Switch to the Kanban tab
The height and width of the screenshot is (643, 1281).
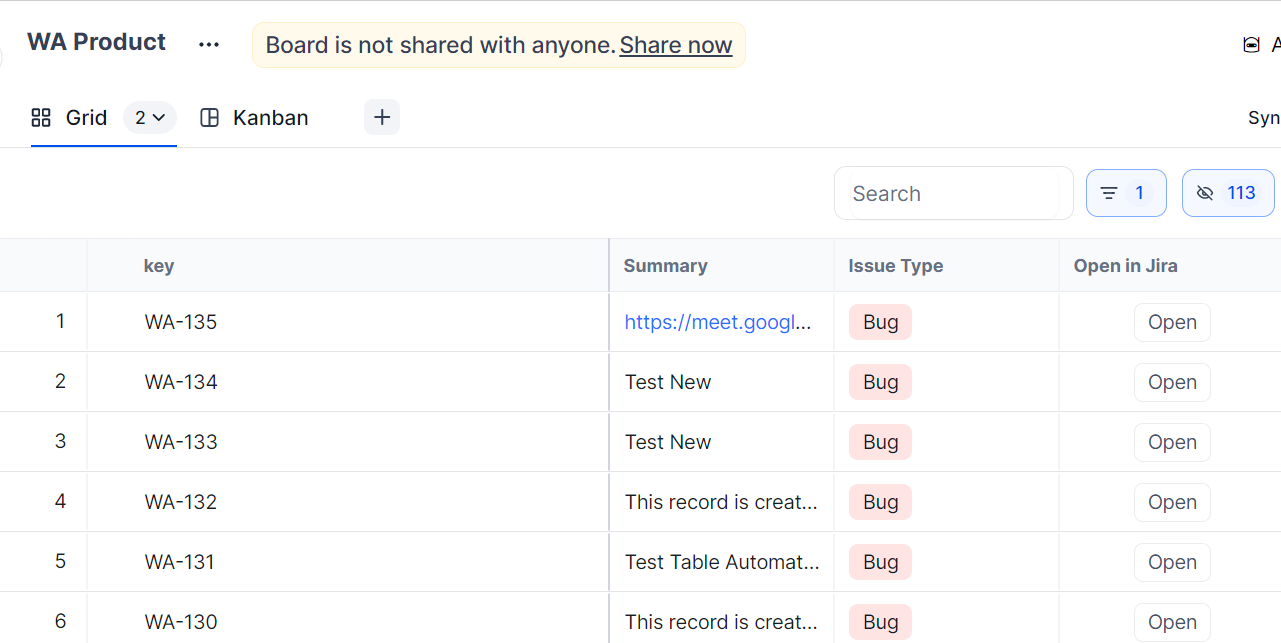click(270, 118)
